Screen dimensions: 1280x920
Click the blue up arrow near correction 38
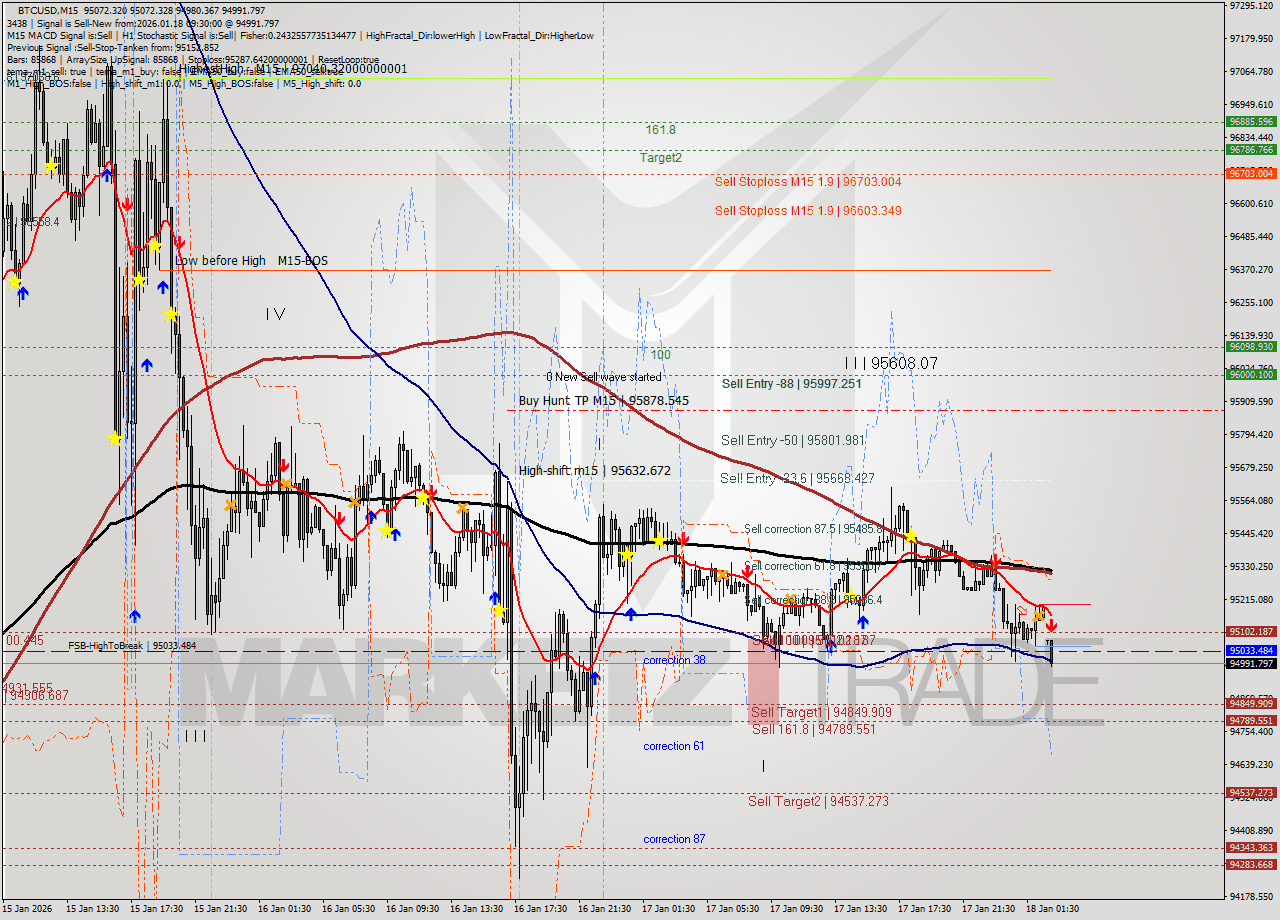631,614
